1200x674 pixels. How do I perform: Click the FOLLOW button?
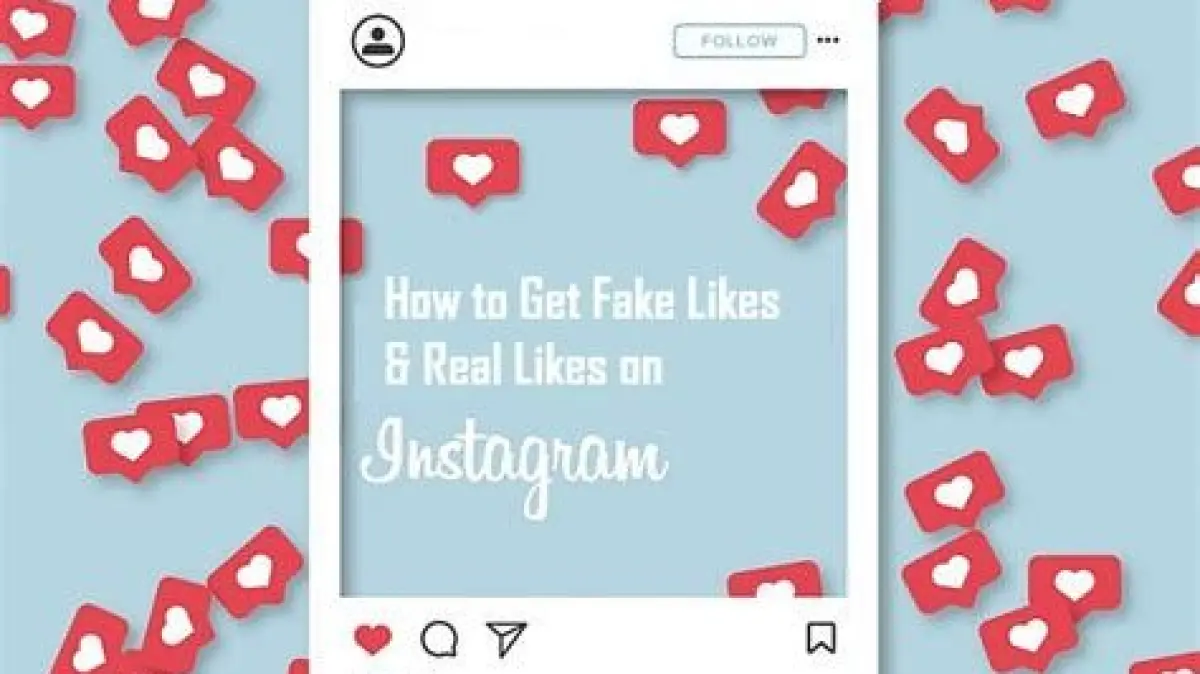[739, 41]
